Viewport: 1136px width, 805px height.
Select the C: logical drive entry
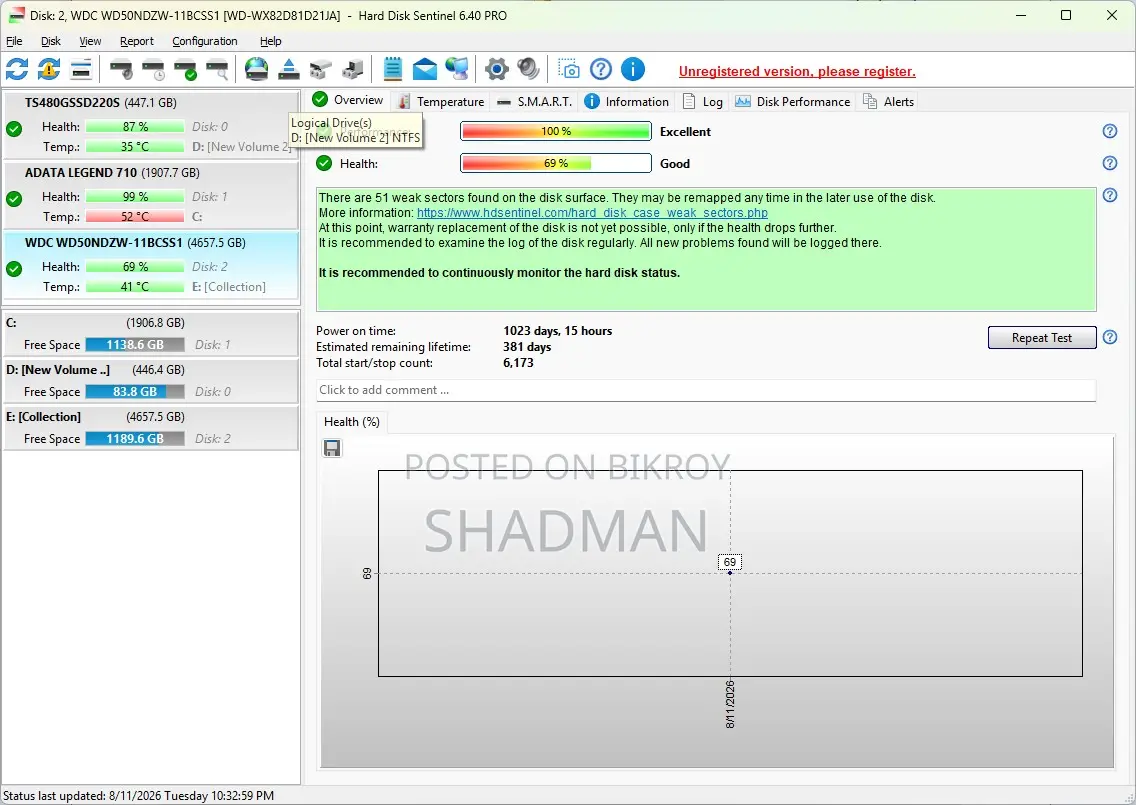[151, 333]
